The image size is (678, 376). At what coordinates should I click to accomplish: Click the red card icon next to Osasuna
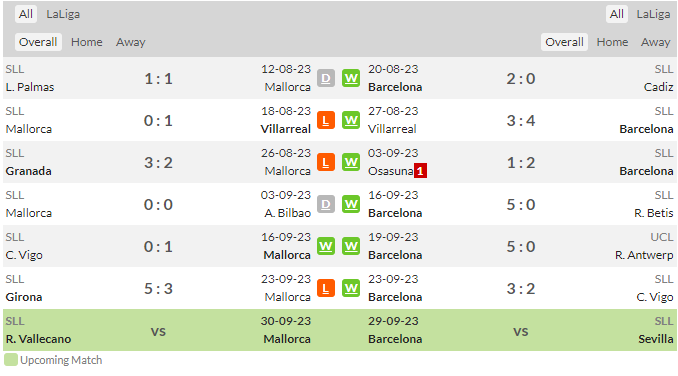(x=420, y=171)
